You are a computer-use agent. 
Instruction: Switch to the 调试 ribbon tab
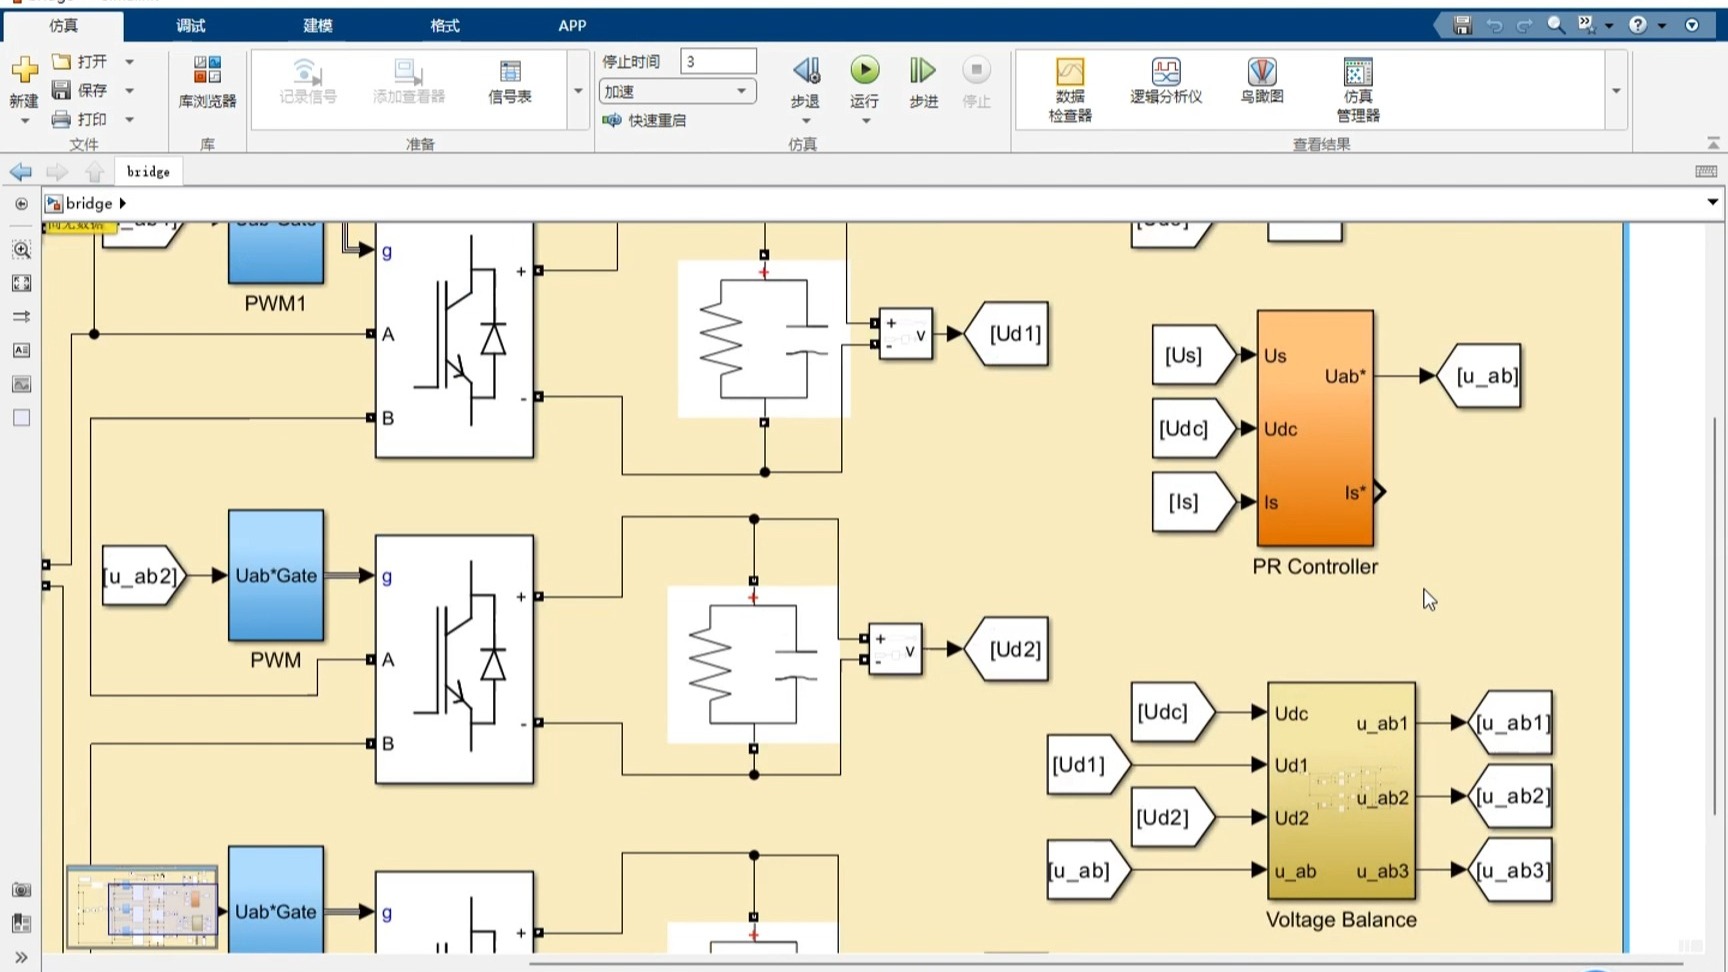(x=190, y=26)
